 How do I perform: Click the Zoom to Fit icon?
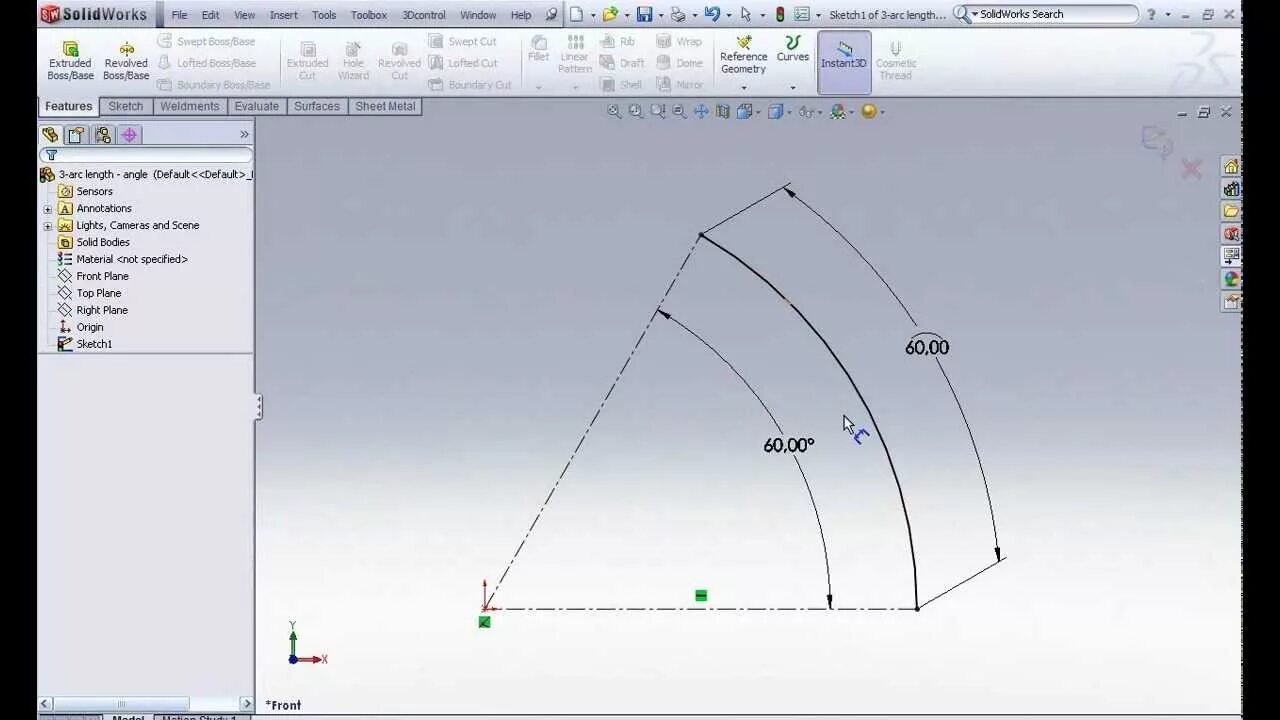[x=613, y=111]
